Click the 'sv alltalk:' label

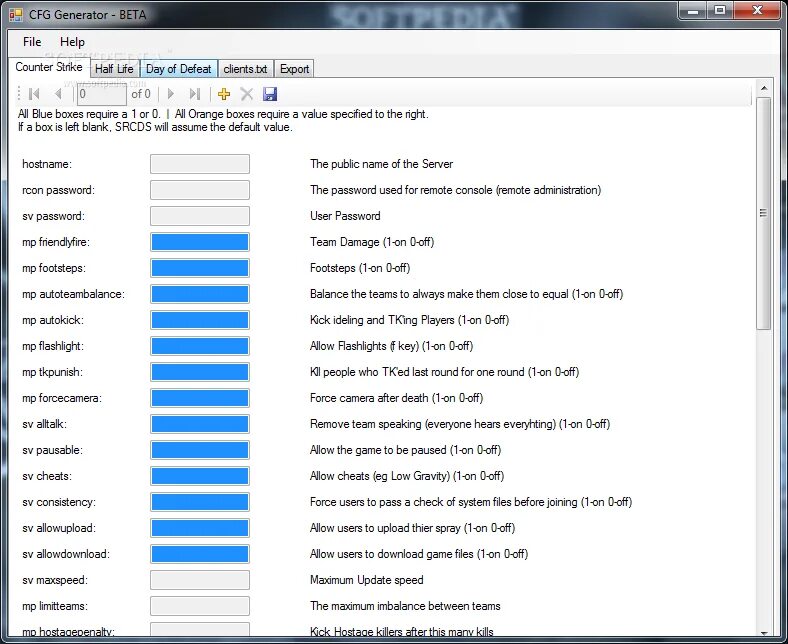[44, 424]
